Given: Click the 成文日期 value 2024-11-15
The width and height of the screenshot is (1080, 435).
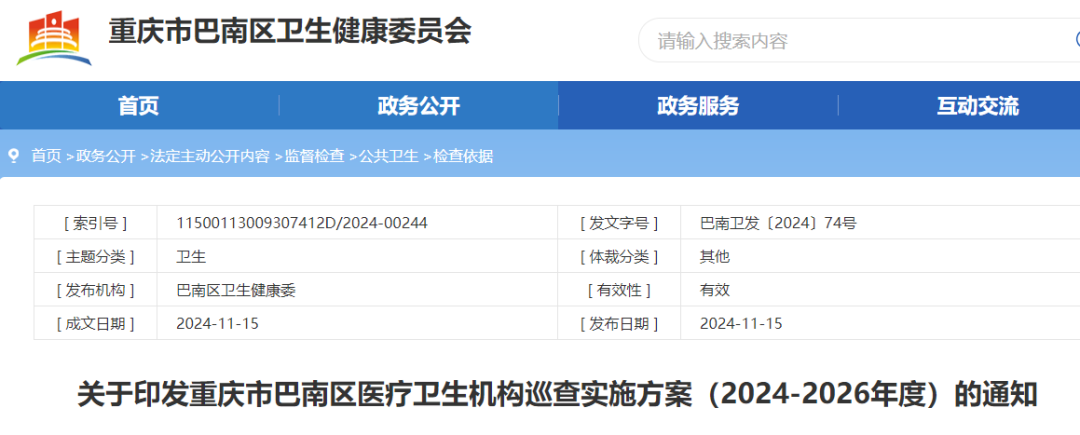Looking at the screenshot, I should (x=218, y=323).
